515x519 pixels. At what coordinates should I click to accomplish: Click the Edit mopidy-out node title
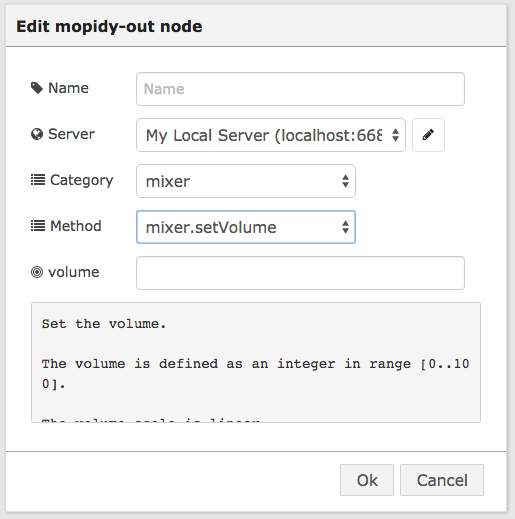[x=109, y=27]
